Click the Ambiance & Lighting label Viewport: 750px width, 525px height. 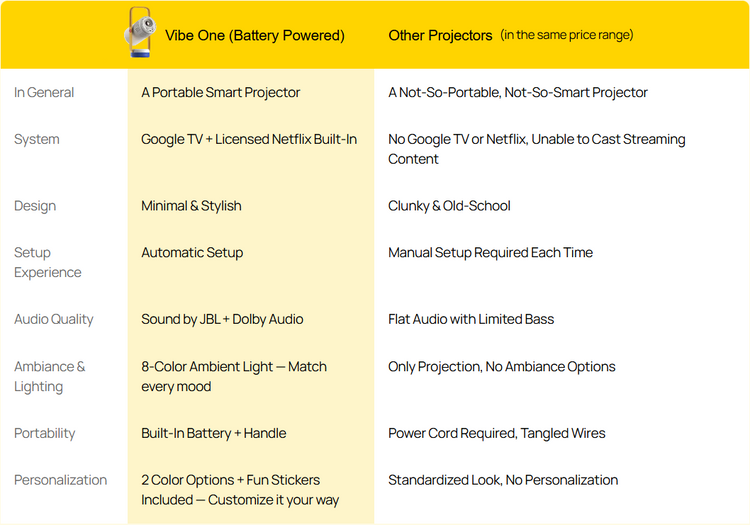click(50, 376)
